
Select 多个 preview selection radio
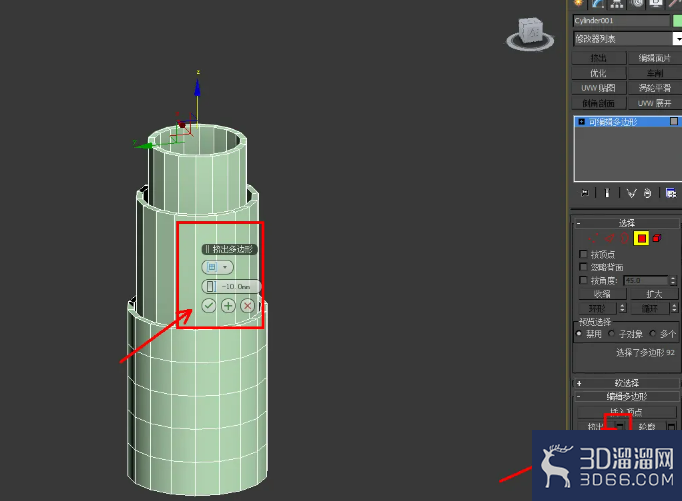point(652,334)
